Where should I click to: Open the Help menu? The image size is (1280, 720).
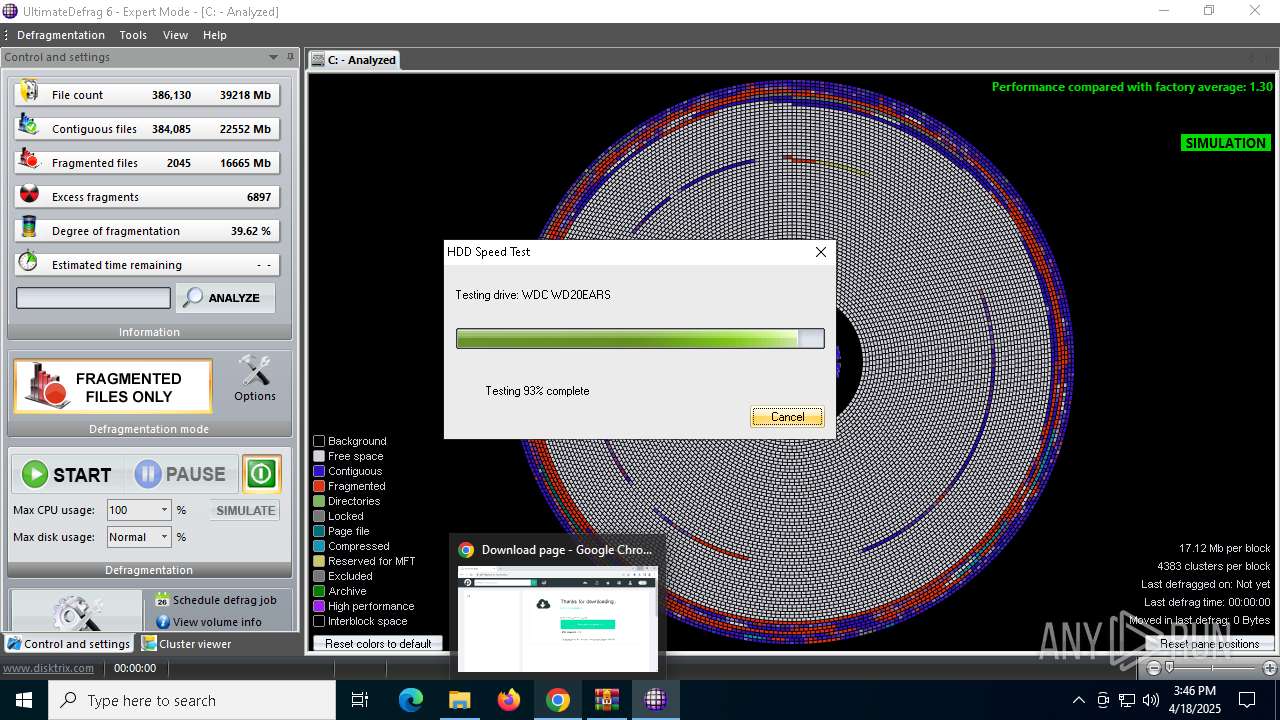[x=215, y=35]
